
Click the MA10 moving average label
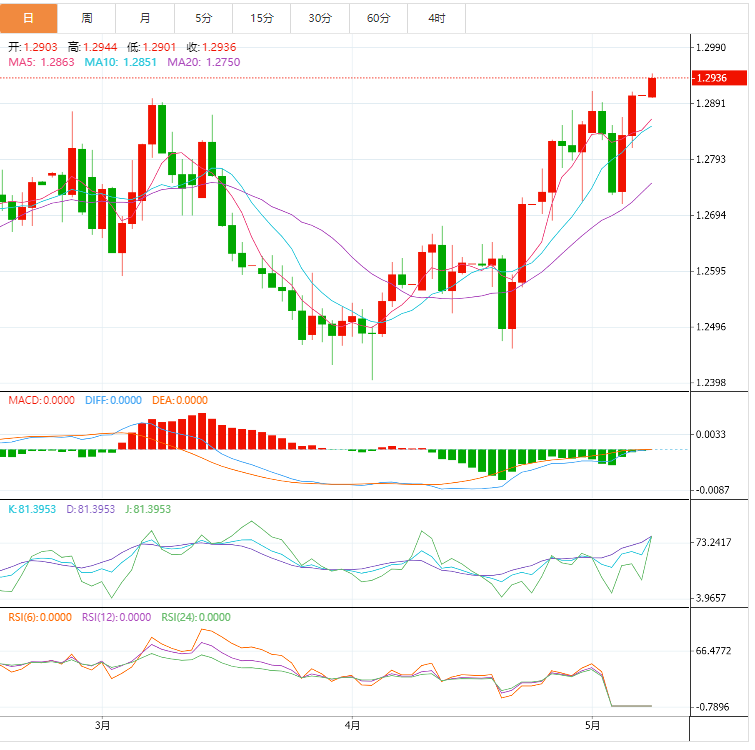(120, 62)
